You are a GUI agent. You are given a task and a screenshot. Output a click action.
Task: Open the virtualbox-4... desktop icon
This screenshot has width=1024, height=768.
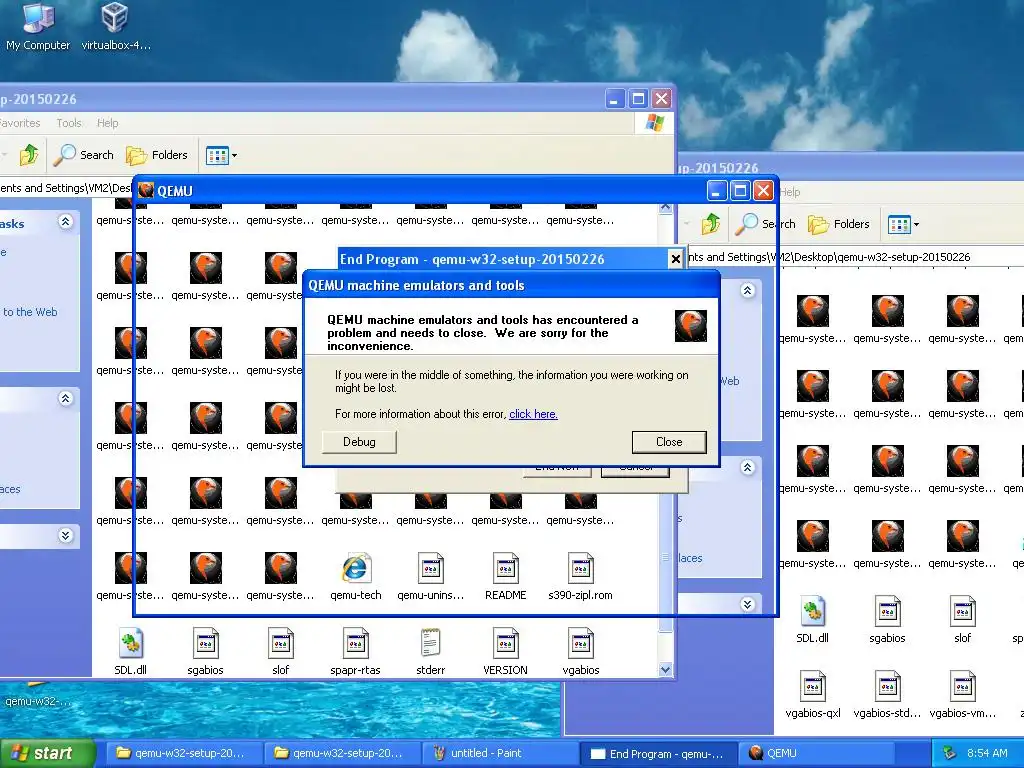click(x=115, y=26)
